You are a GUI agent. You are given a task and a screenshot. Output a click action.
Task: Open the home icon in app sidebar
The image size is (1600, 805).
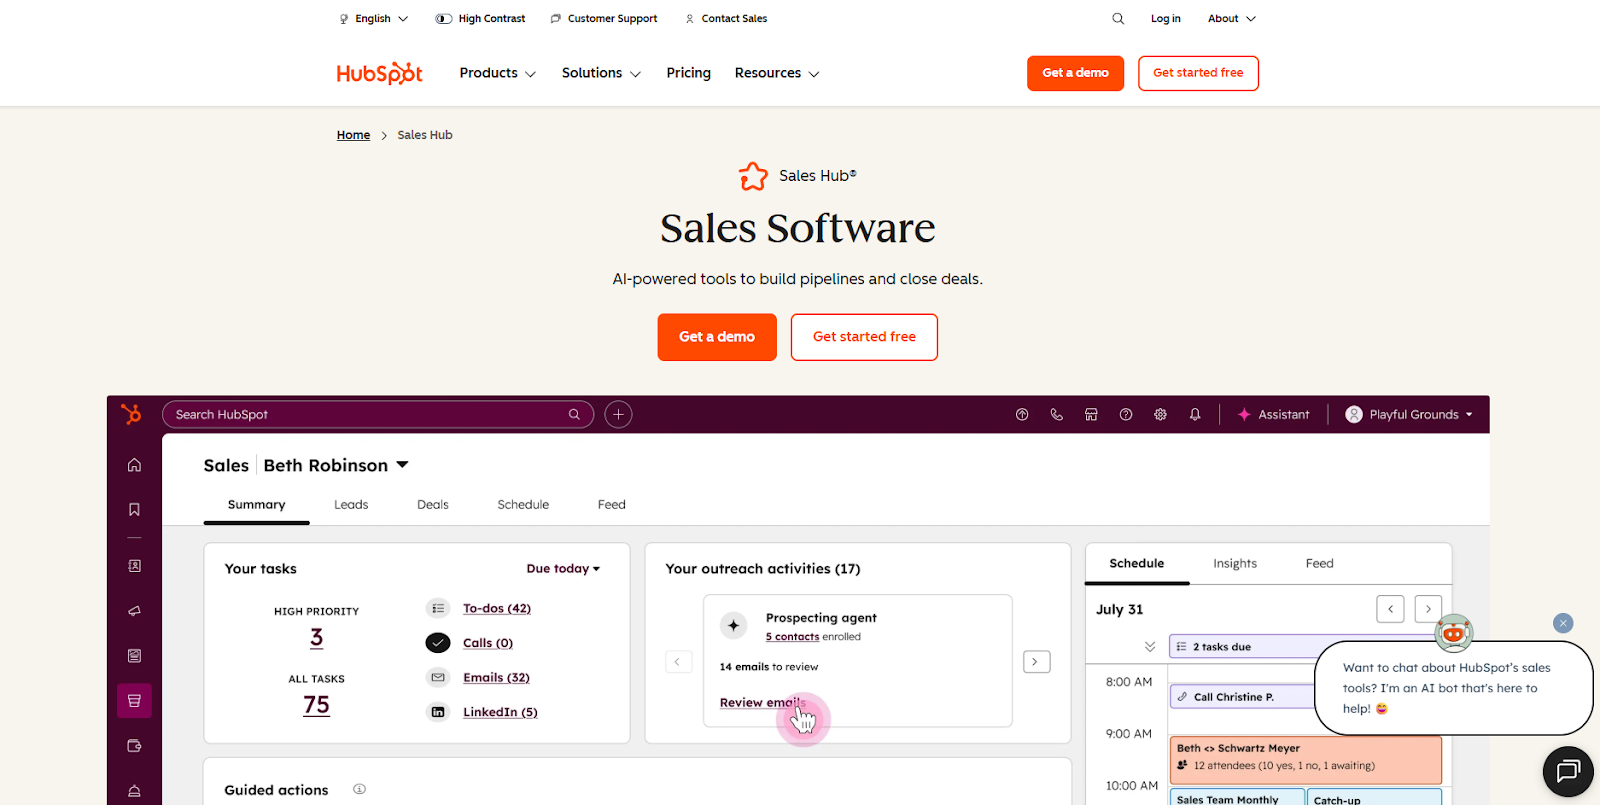tap(134, 465)
